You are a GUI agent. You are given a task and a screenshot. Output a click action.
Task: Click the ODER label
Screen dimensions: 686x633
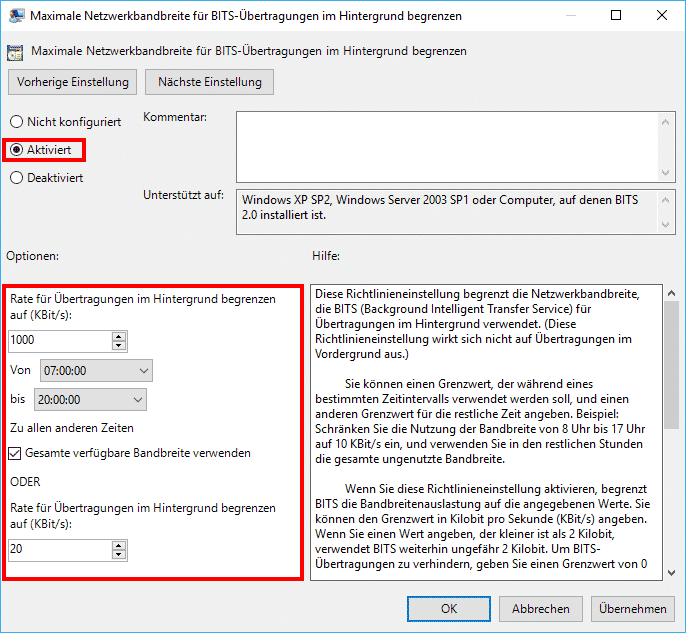click(25, 482)
